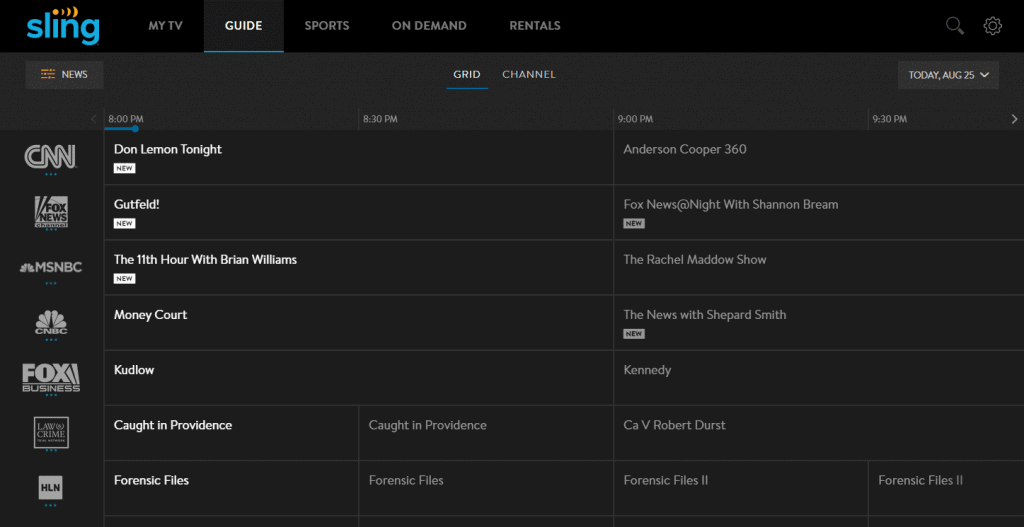The width and height of the screenshot is (1024, 527).
Task: Open The News with Shepard Smith
Action: (819, 323)
